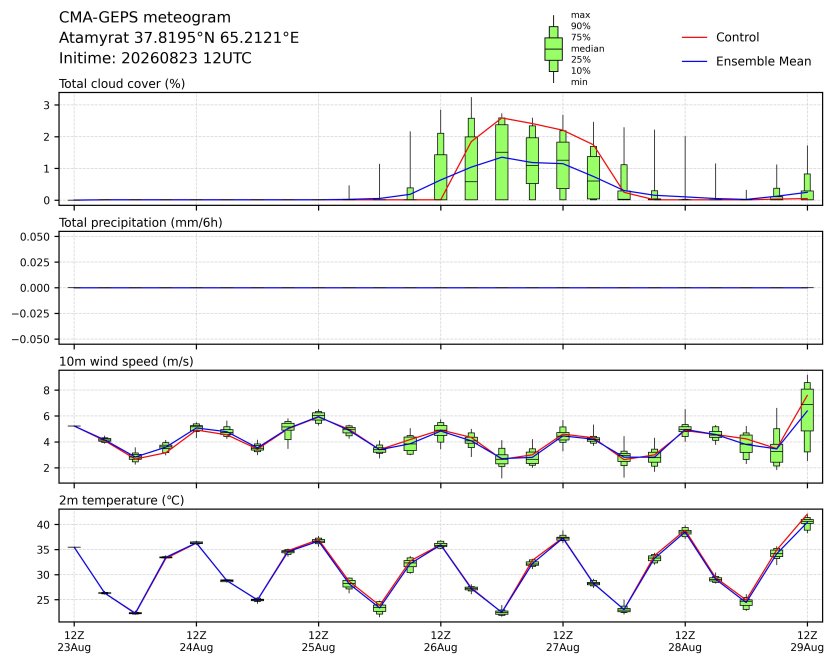Click the 12Z 24Aug axis label

click(197, 642)
